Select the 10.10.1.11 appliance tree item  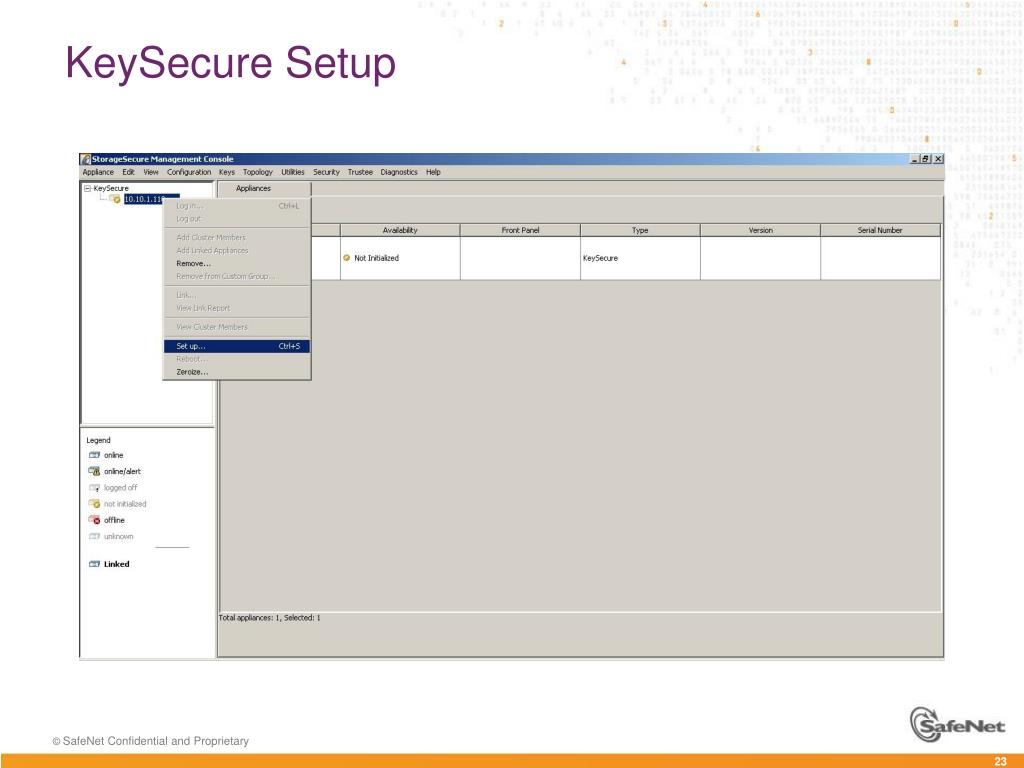pos(151,199)
